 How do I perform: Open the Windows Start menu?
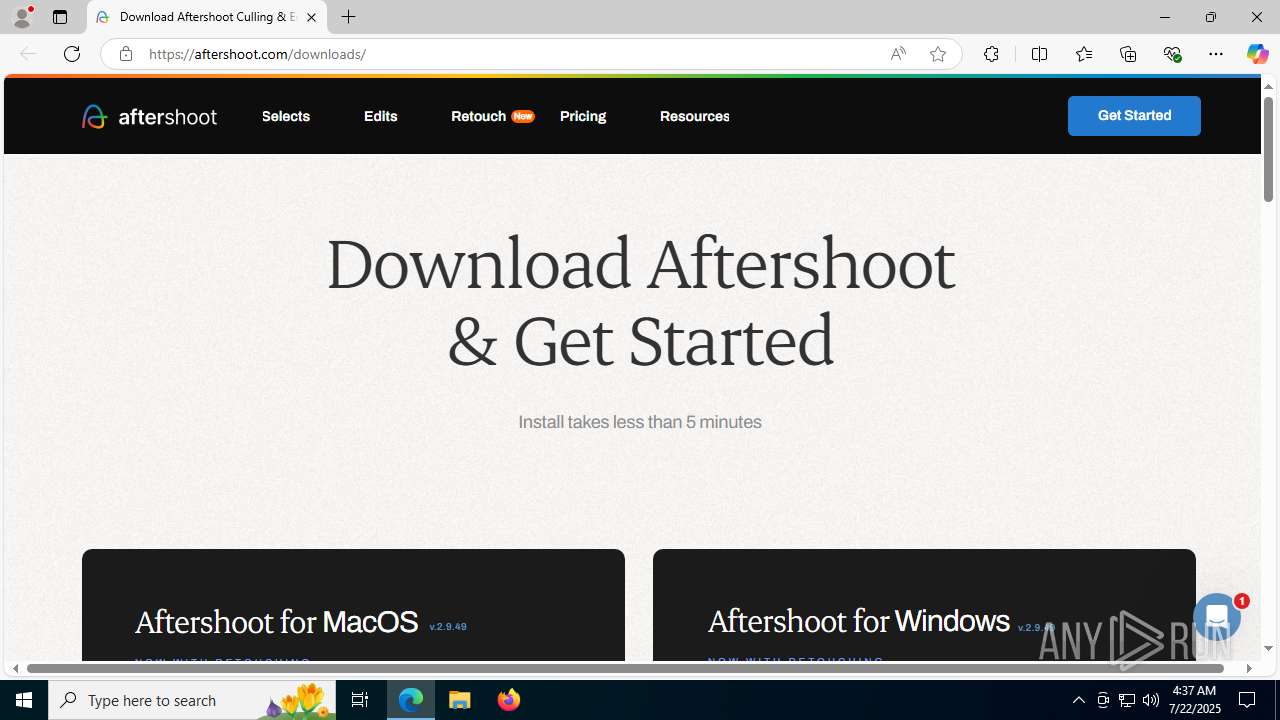tap(24, 700)
